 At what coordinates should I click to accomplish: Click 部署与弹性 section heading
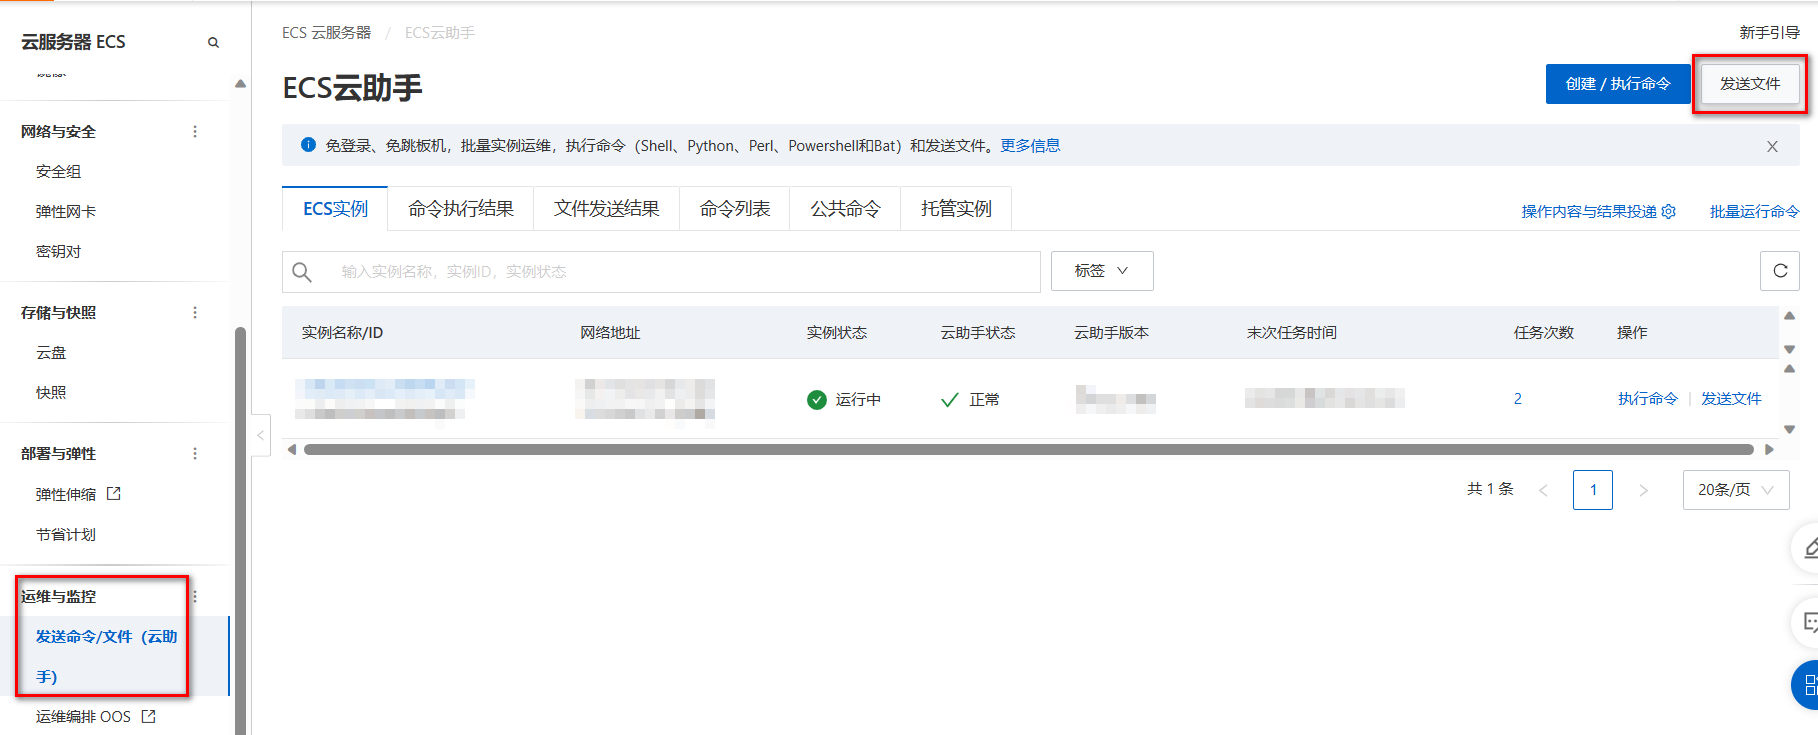click(x=58, y=453)
